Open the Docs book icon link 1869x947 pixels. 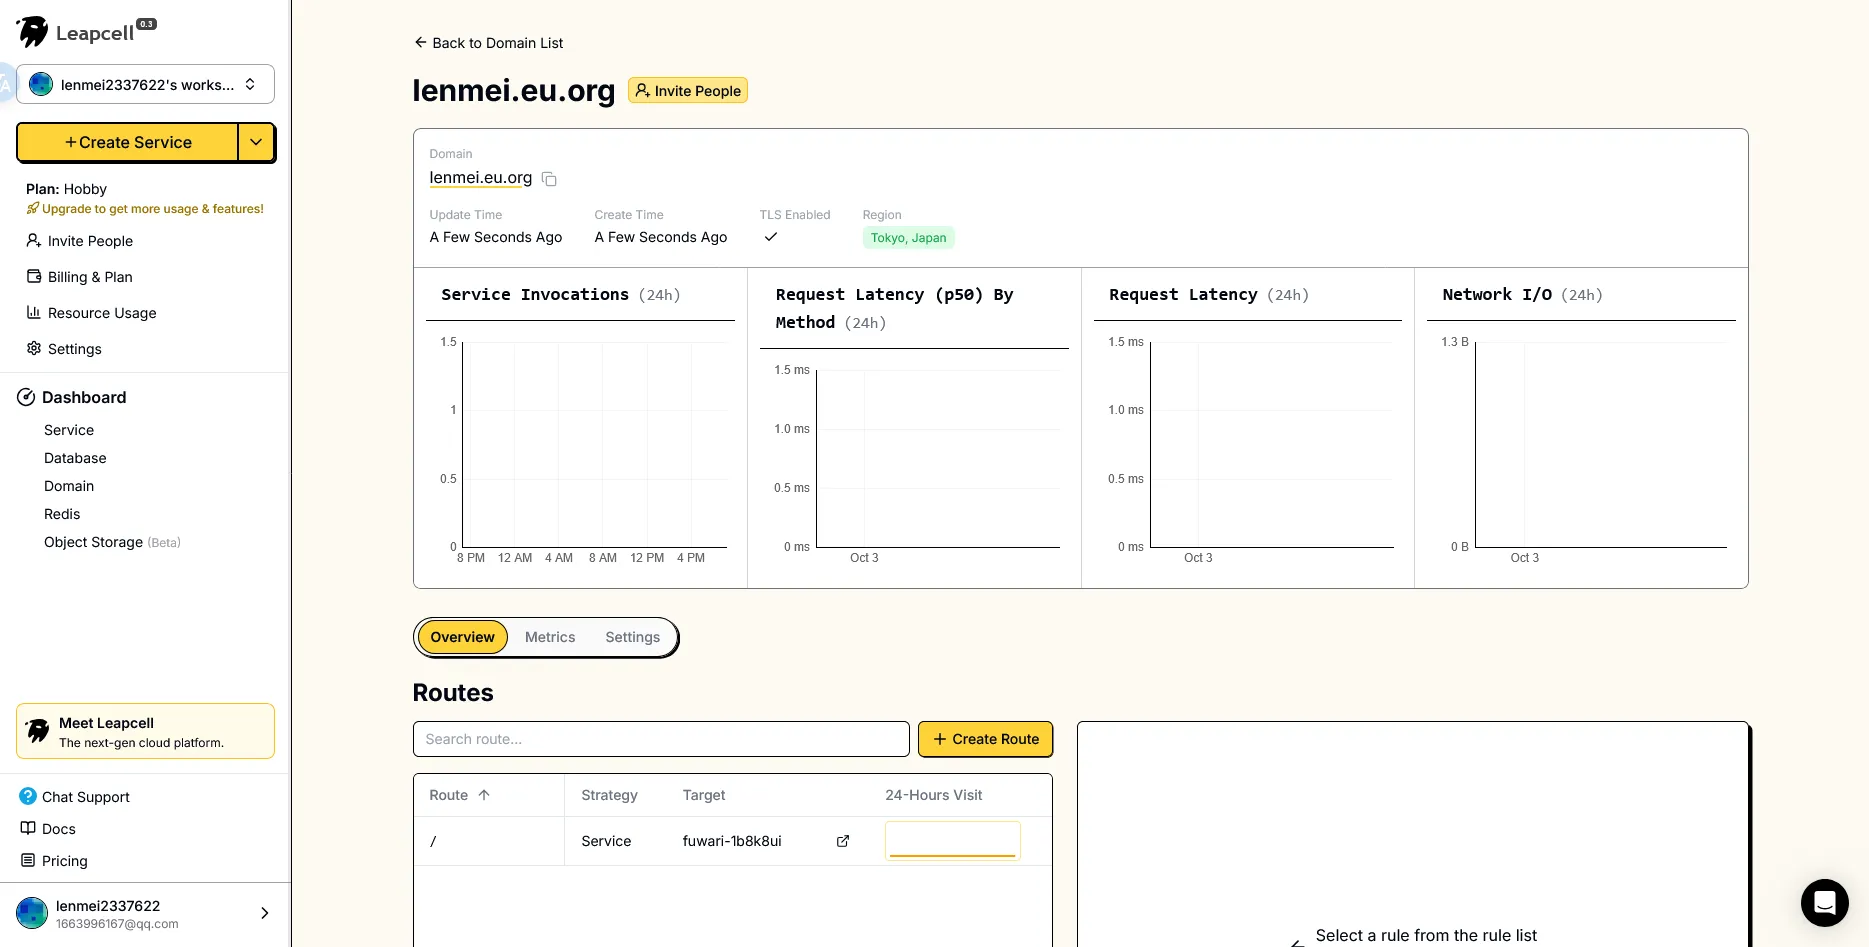coord(28,829)
